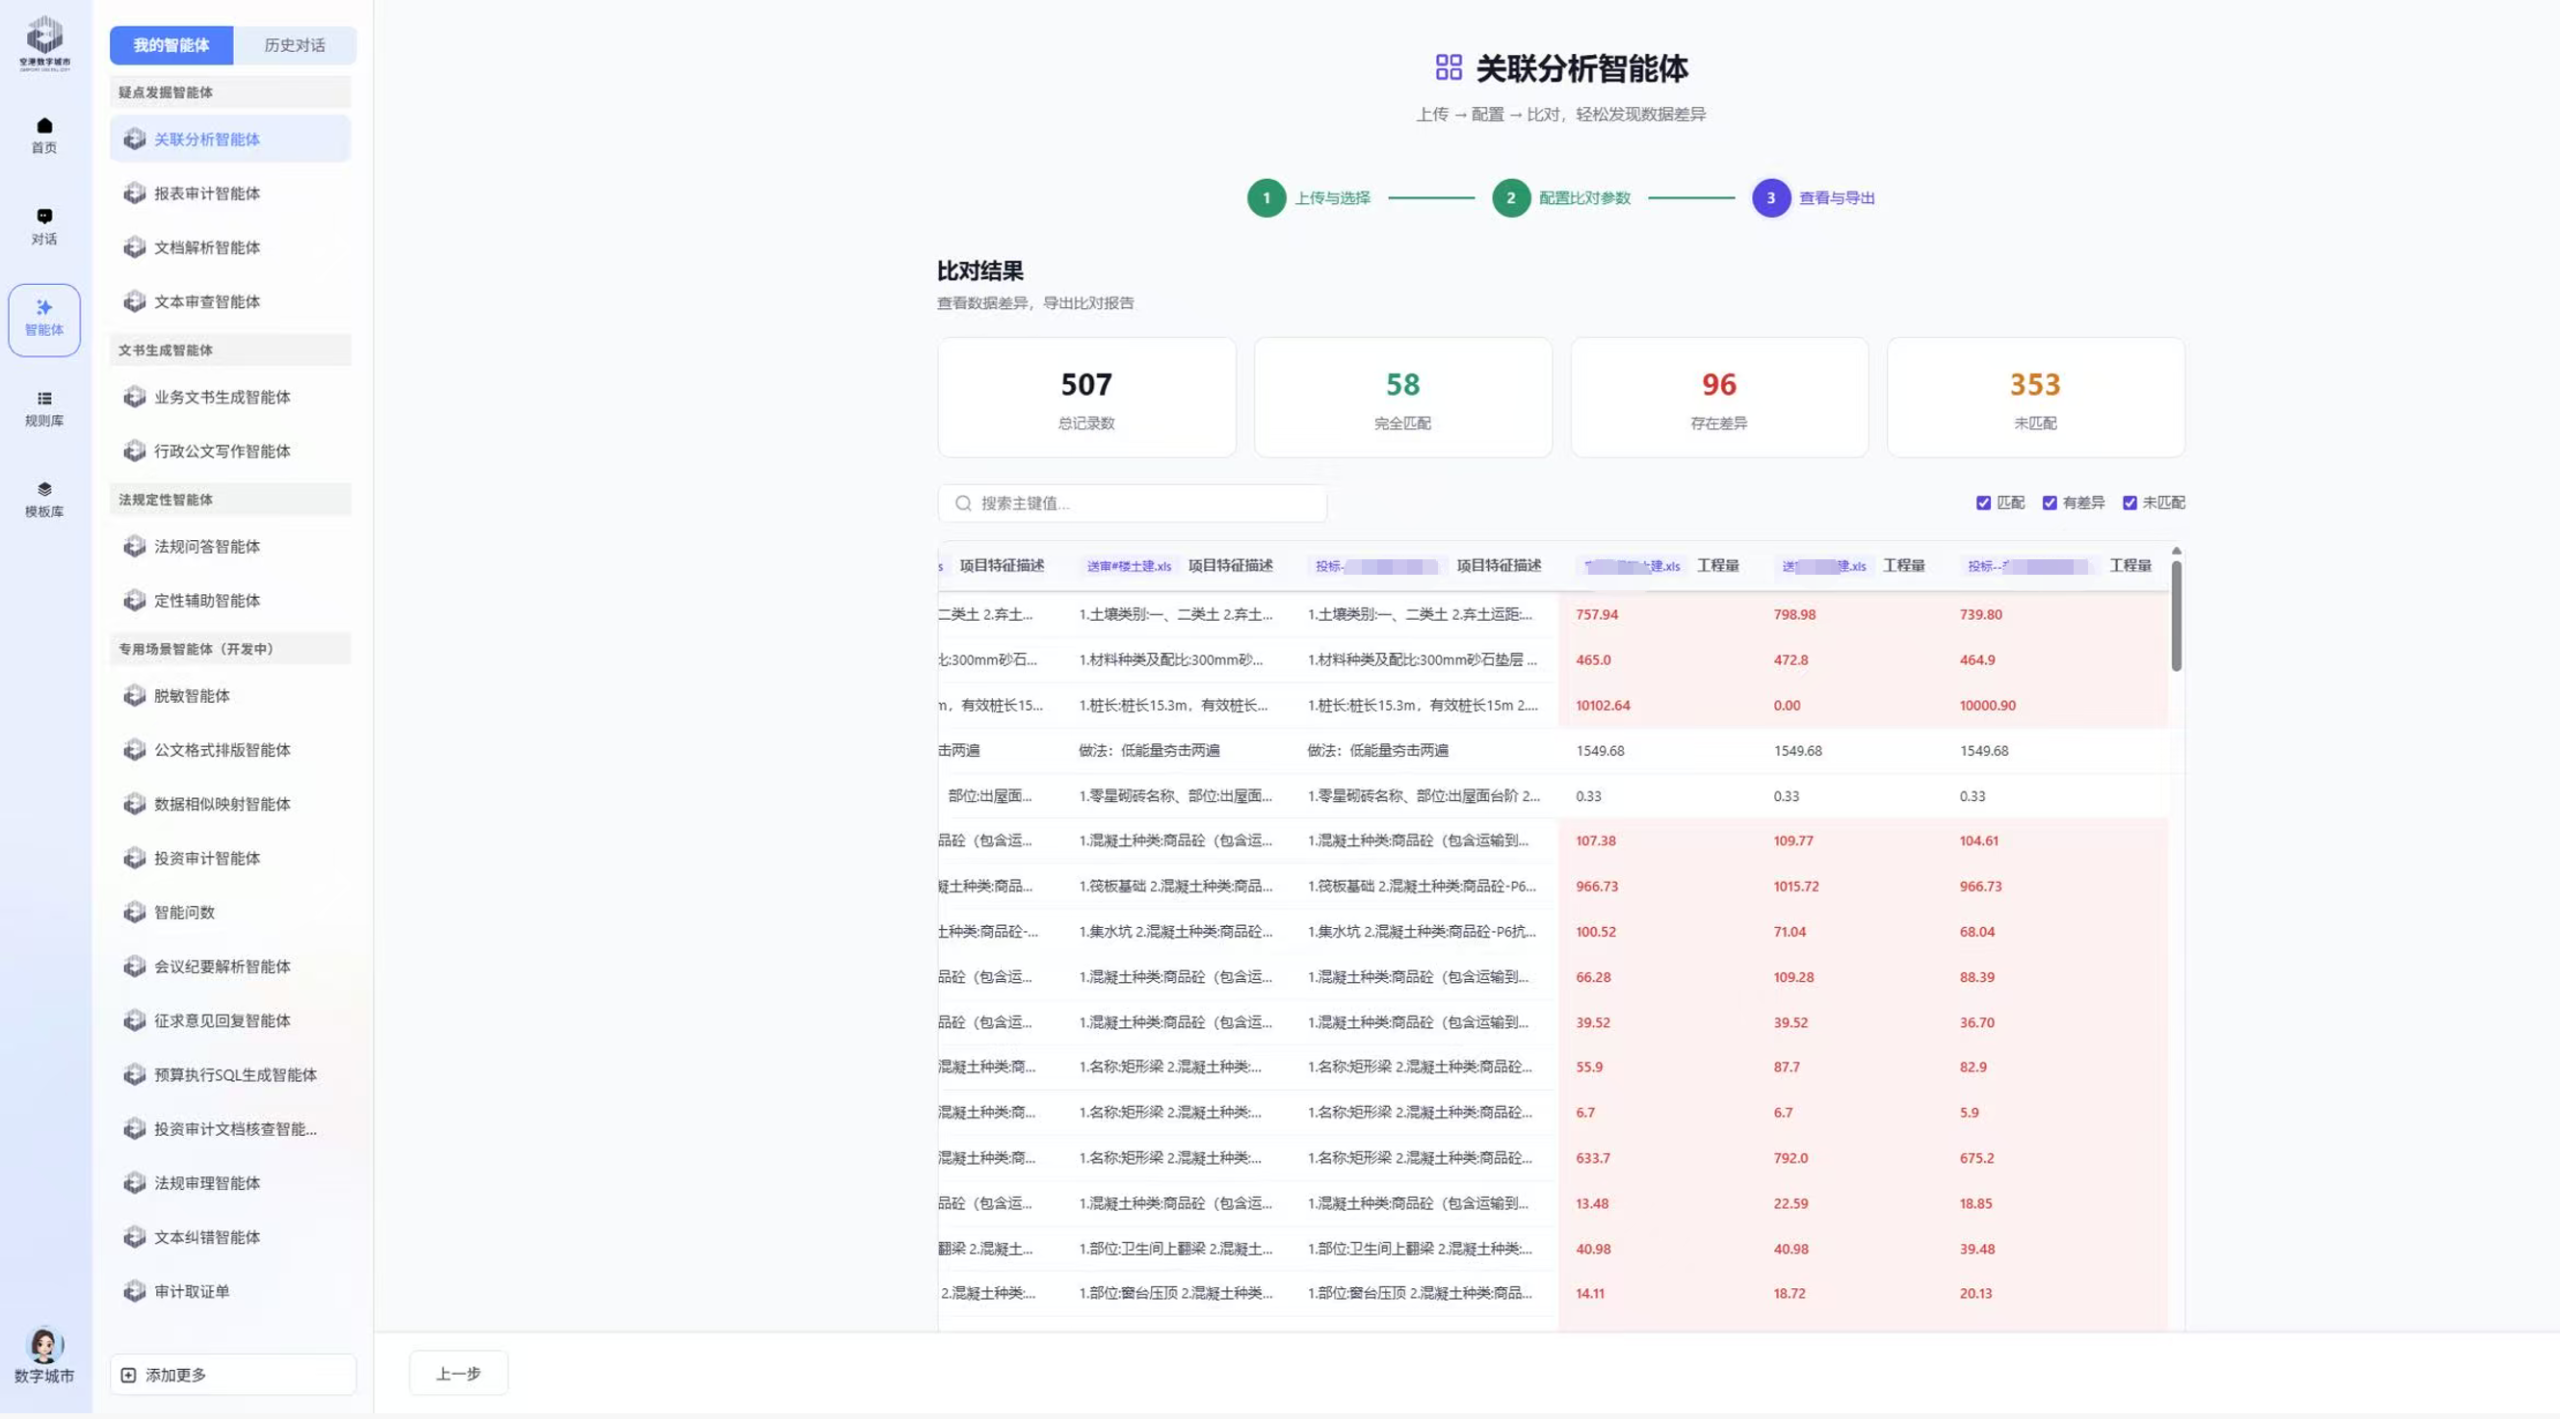2560x1419 pixels.
Task: Open the 规则库 rules library icon
Action: [x=44, y=398]
